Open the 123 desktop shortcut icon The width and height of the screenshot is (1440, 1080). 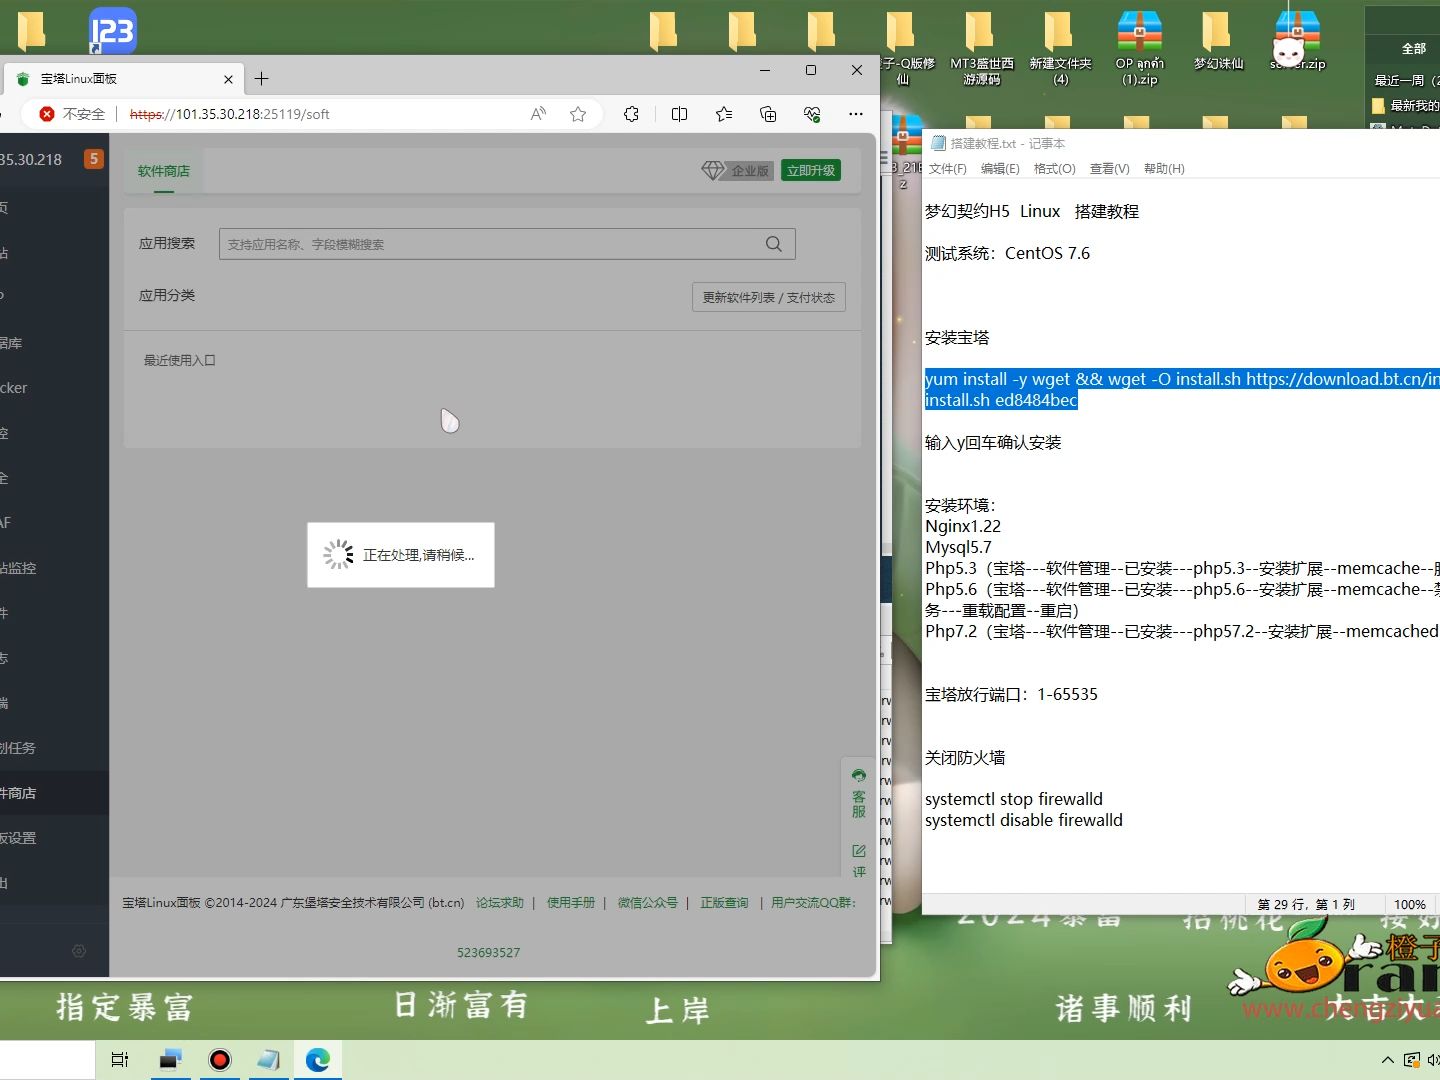click(112, 30)
